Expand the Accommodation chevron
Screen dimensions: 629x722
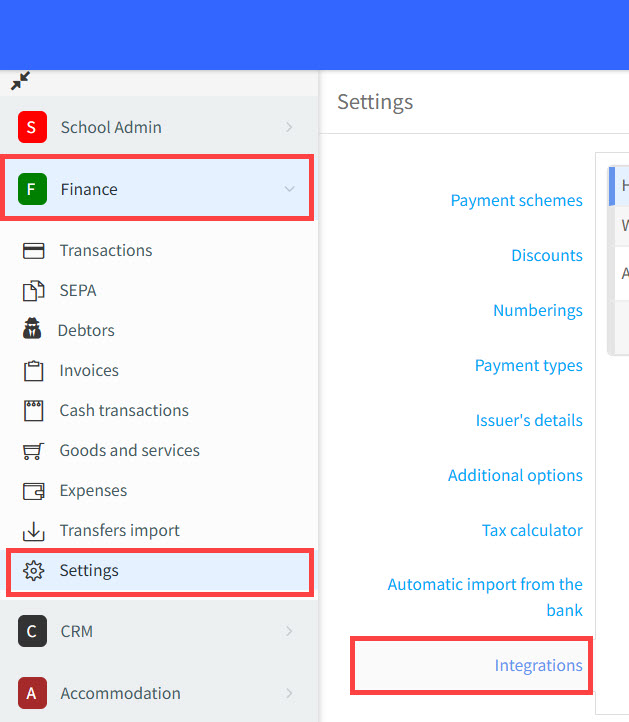(289, 693)
